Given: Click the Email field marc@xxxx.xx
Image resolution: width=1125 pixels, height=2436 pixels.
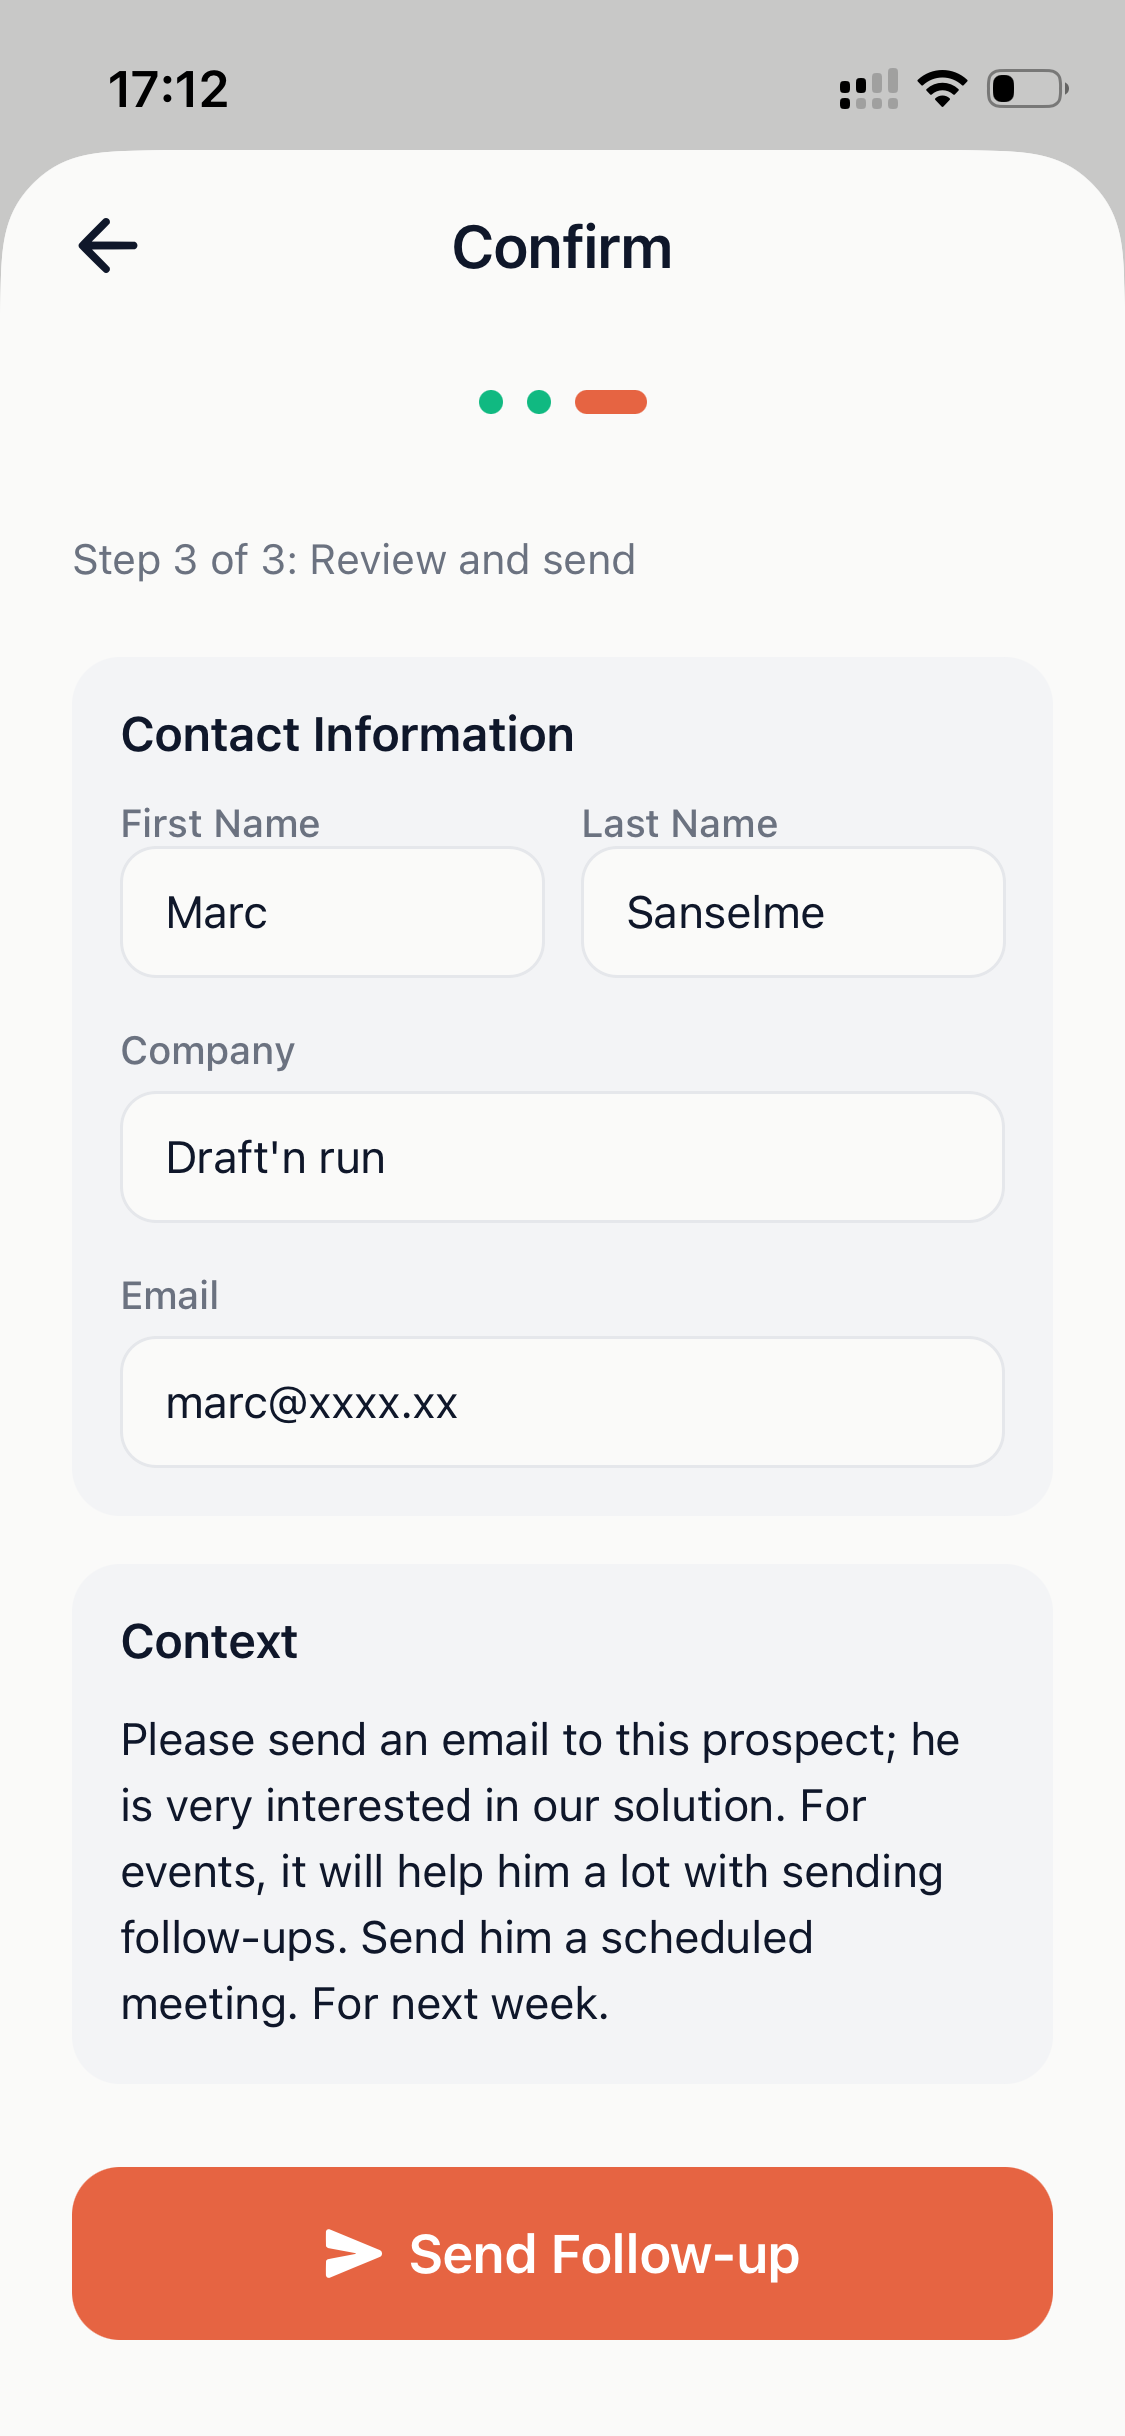Looking at the screenshot, I should [562, 1402].
